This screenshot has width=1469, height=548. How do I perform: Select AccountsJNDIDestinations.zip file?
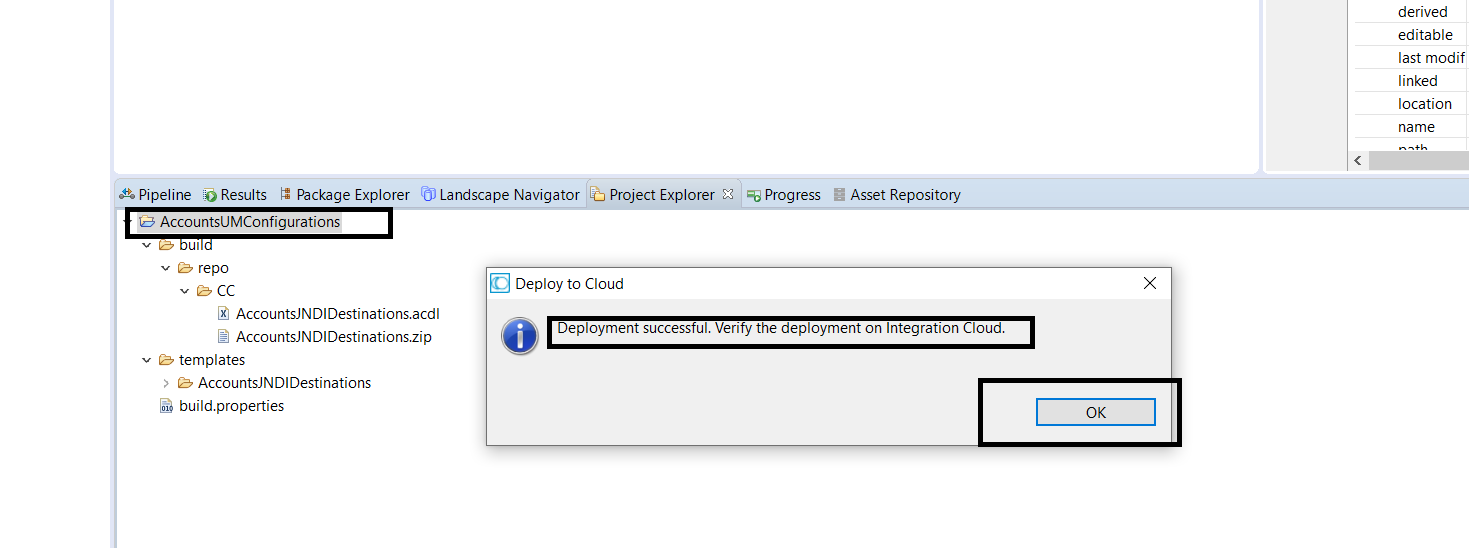pyautogui.click(x=333, y=337)
